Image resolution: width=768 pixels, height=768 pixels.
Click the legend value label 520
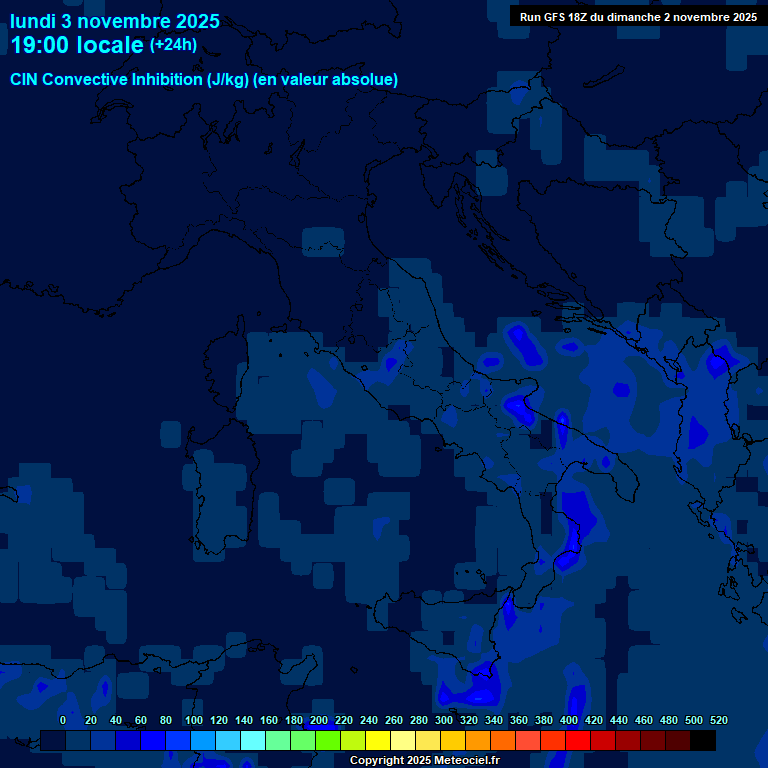click(718, 720)
